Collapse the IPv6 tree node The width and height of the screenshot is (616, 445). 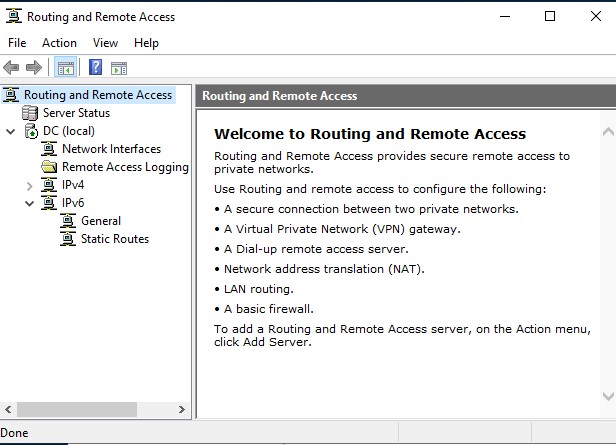(29, 203)
